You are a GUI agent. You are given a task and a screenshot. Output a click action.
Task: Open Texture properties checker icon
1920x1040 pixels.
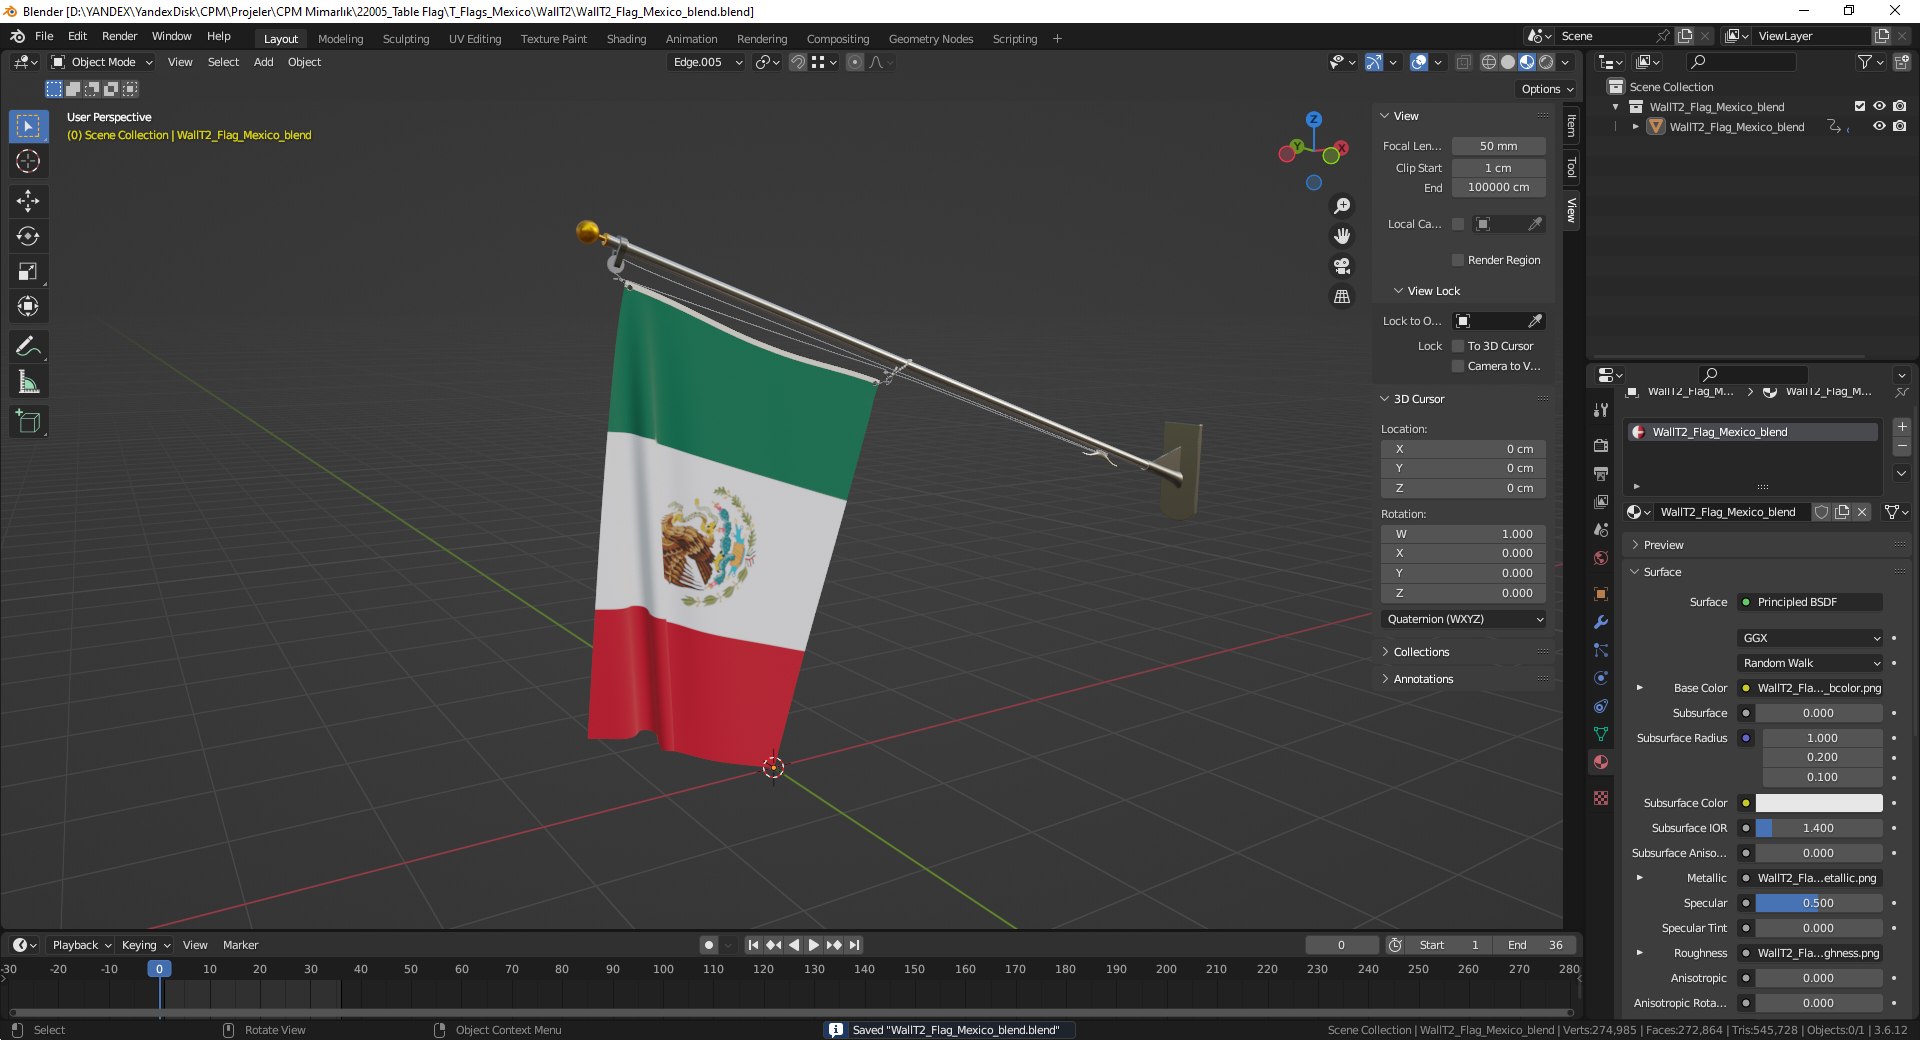coord(1601,798)
